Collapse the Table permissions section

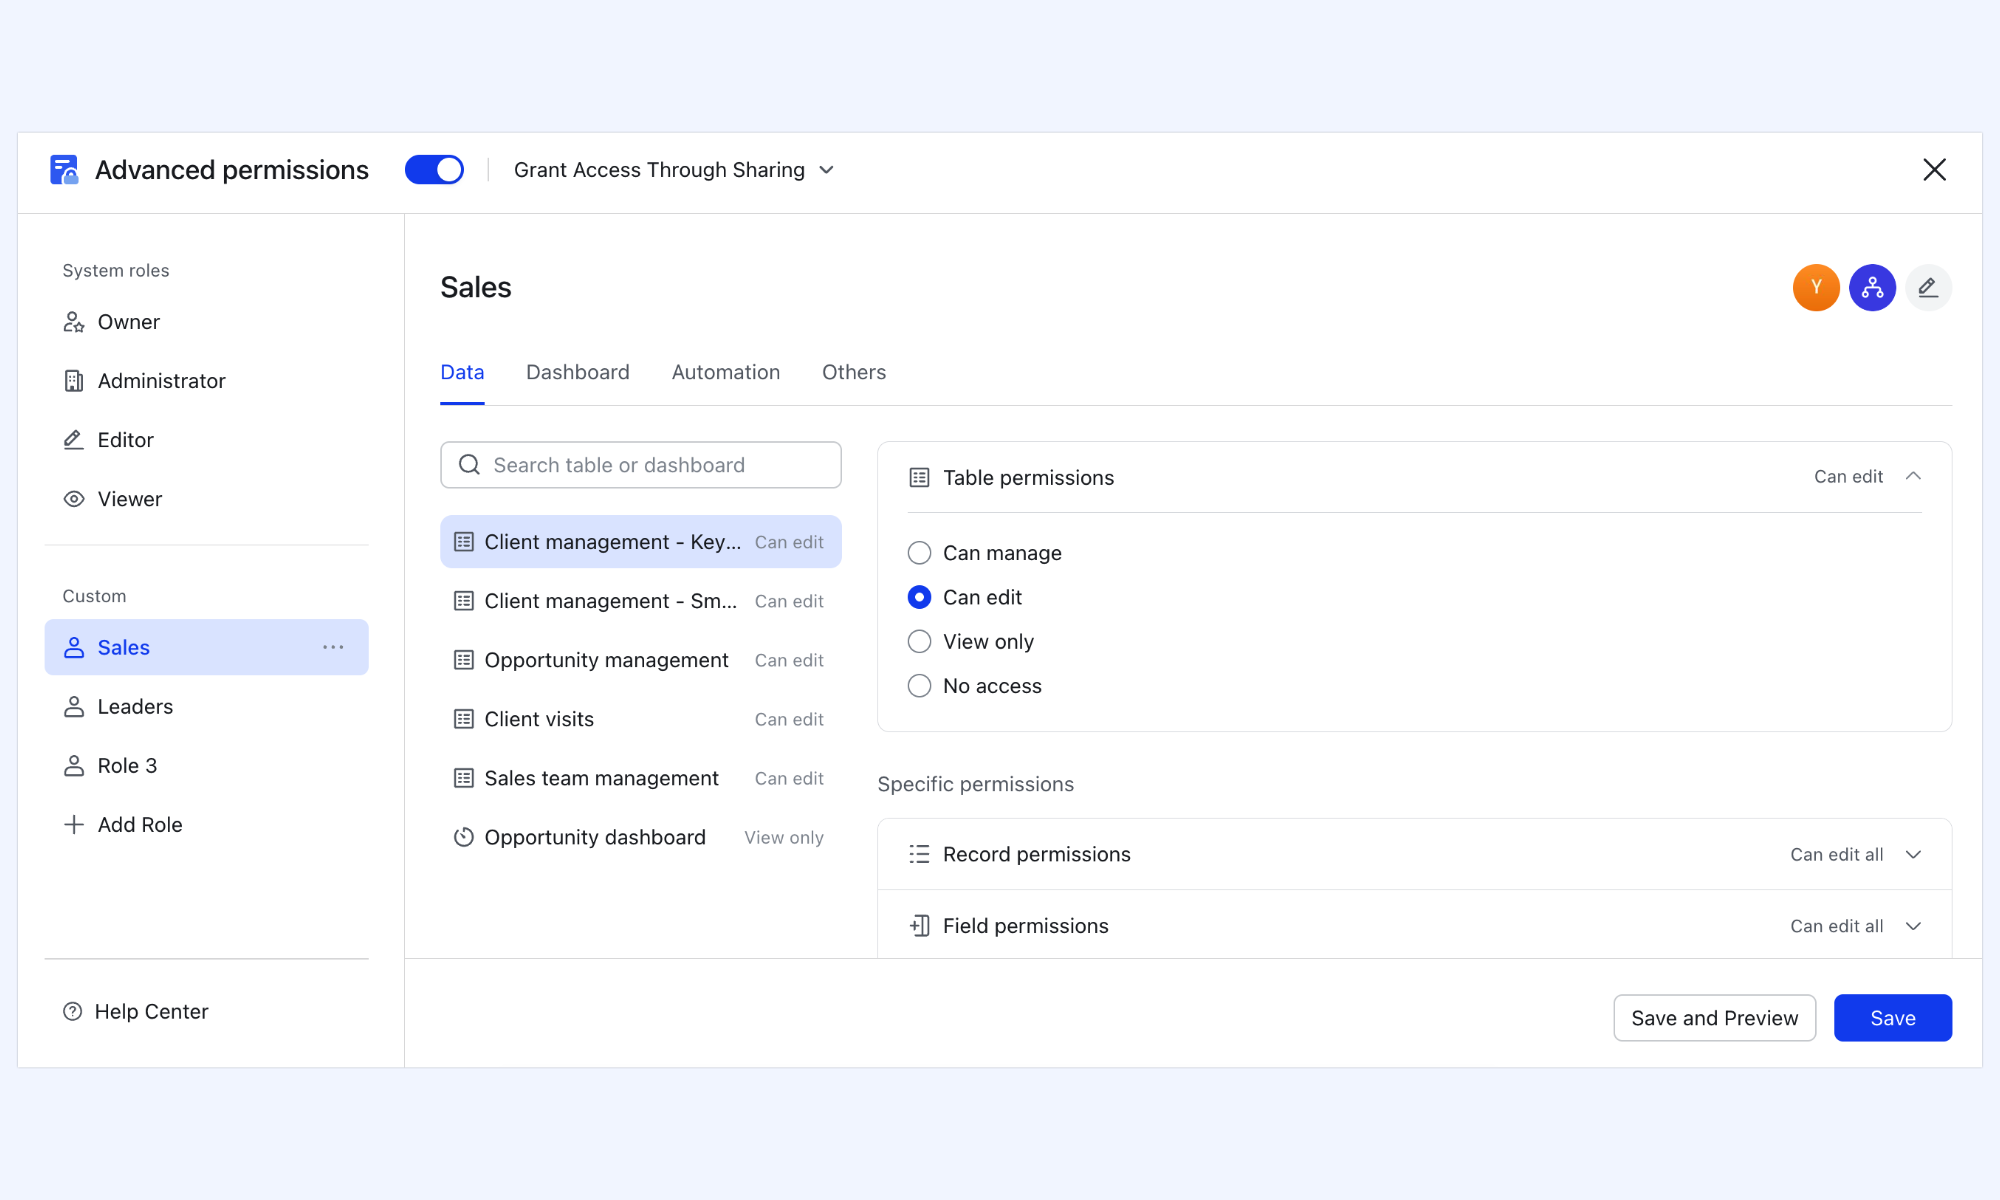tap(1913, 477)
